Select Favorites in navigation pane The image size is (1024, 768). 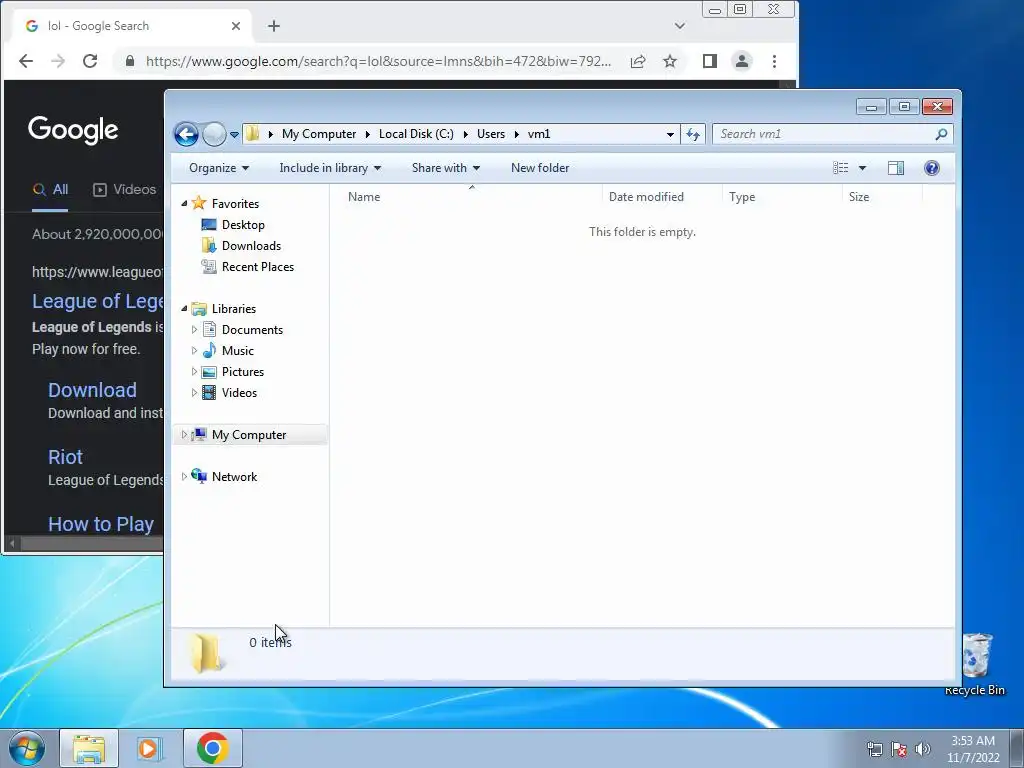coord(235,204)
